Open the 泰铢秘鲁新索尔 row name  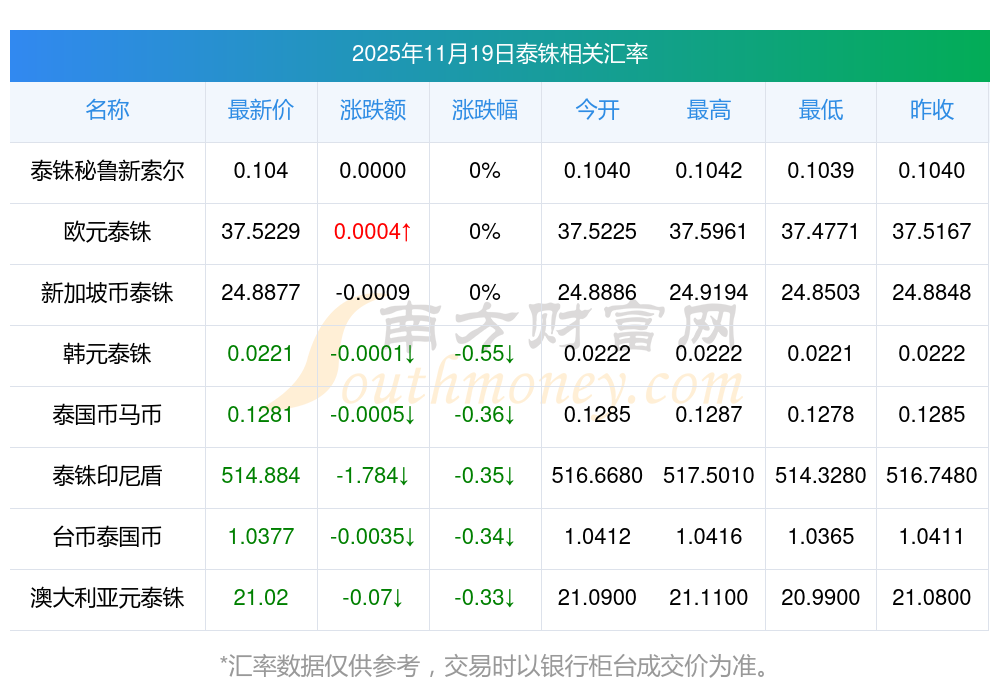(x=107, y=171)
